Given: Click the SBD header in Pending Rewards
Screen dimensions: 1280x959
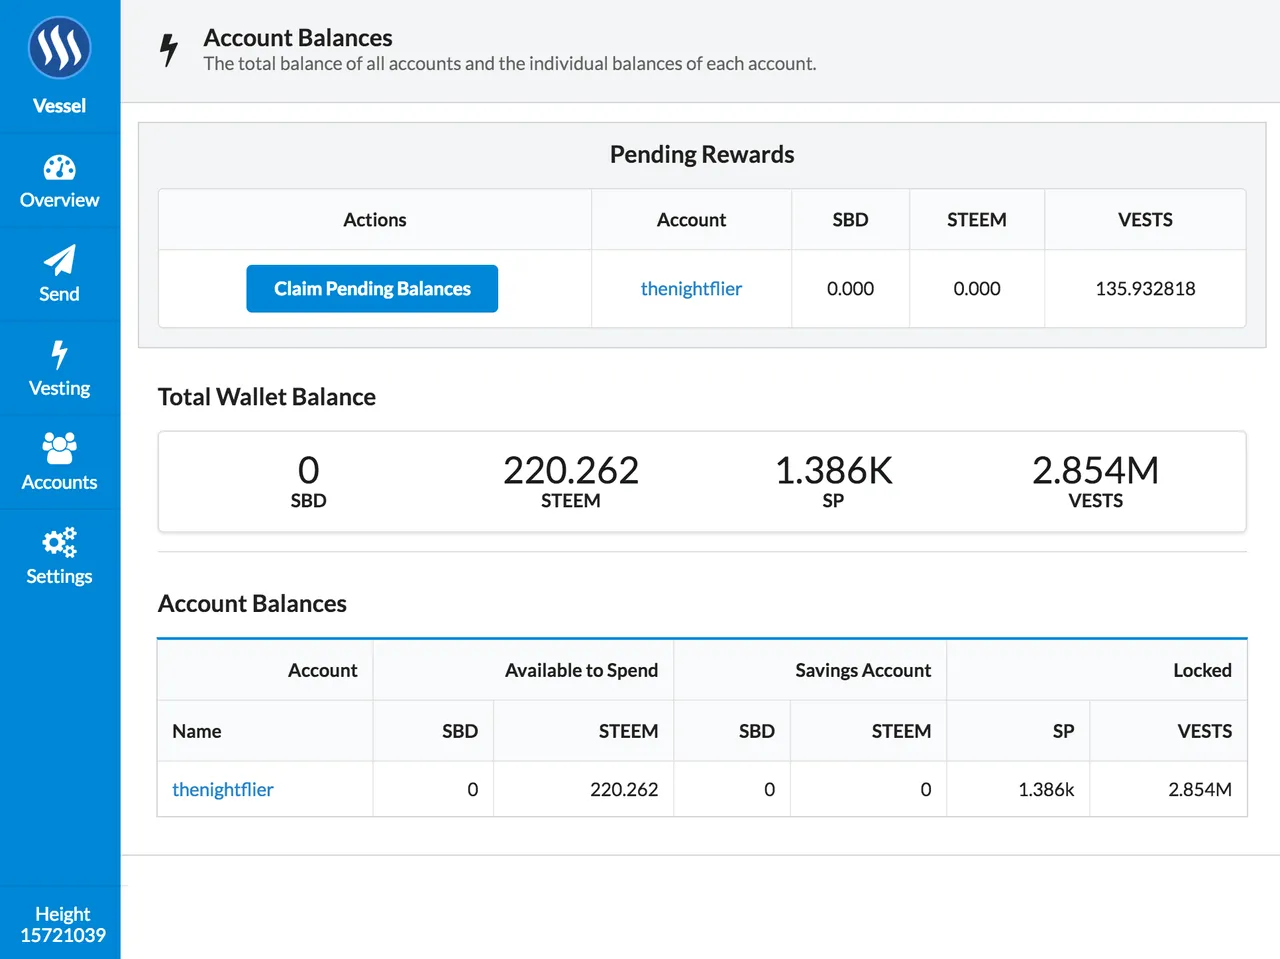Looking at the screenshot, I should tap(850, 220).
